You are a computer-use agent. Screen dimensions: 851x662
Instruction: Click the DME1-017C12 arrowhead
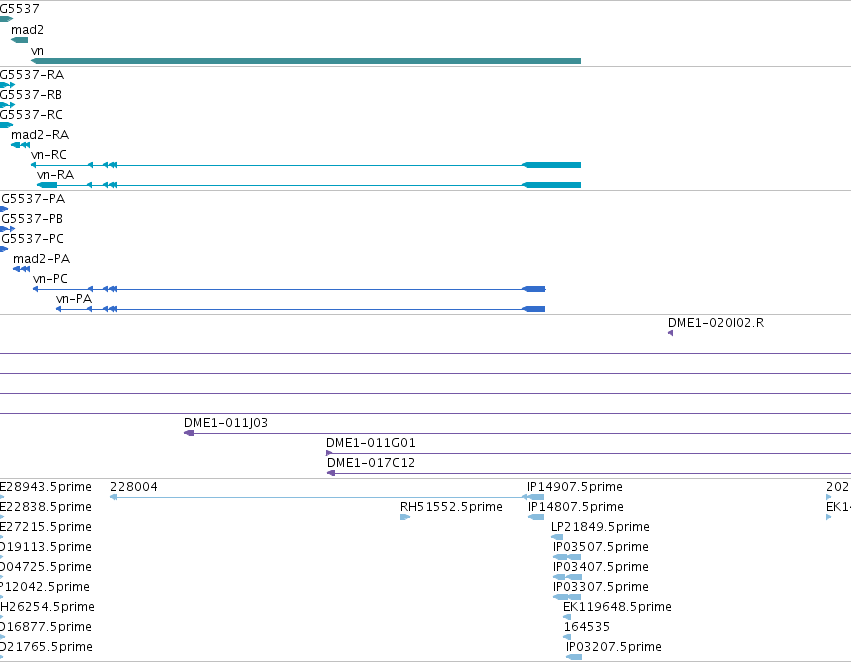coord(331,473)
